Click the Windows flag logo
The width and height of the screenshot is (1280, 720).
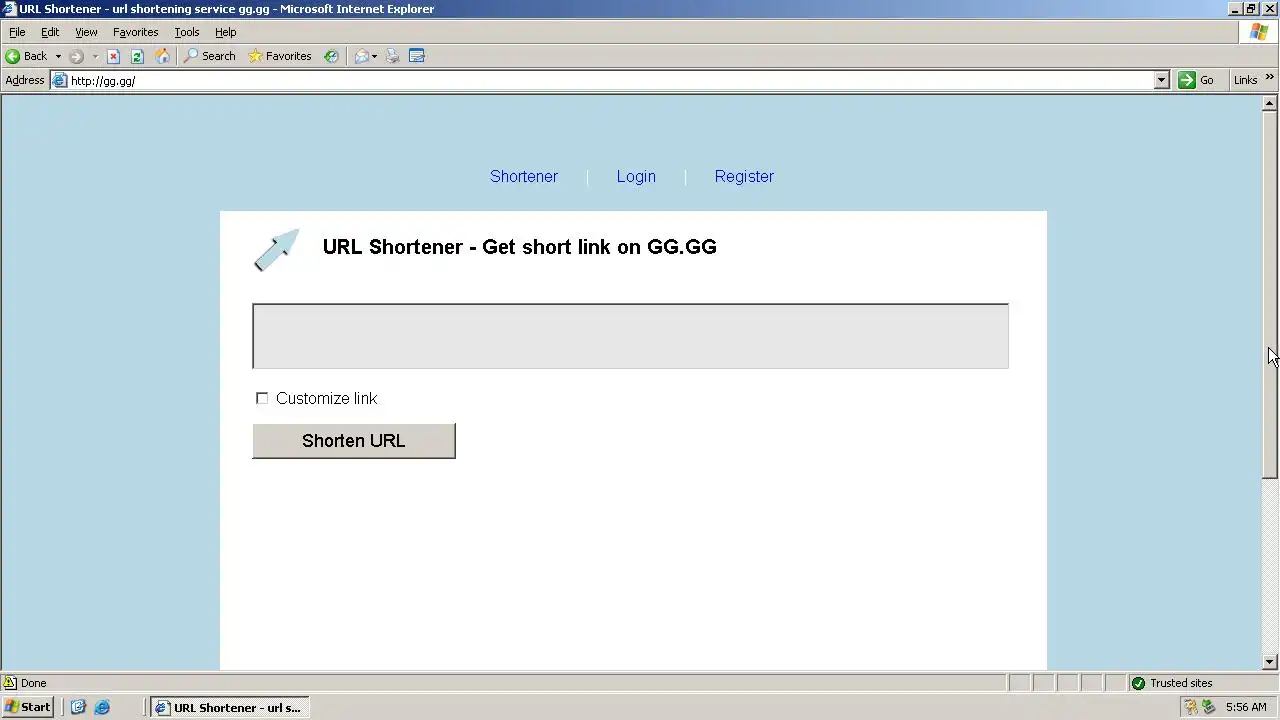(x=1259, y=32)
